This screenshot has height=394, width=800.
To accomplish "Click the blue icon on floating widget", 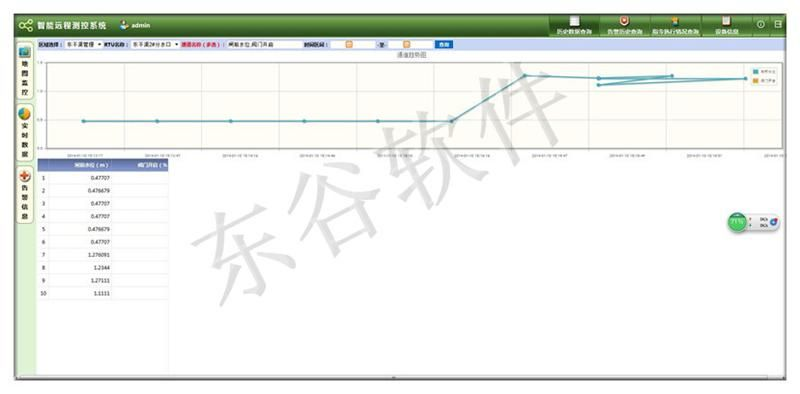I will (773, 222).
